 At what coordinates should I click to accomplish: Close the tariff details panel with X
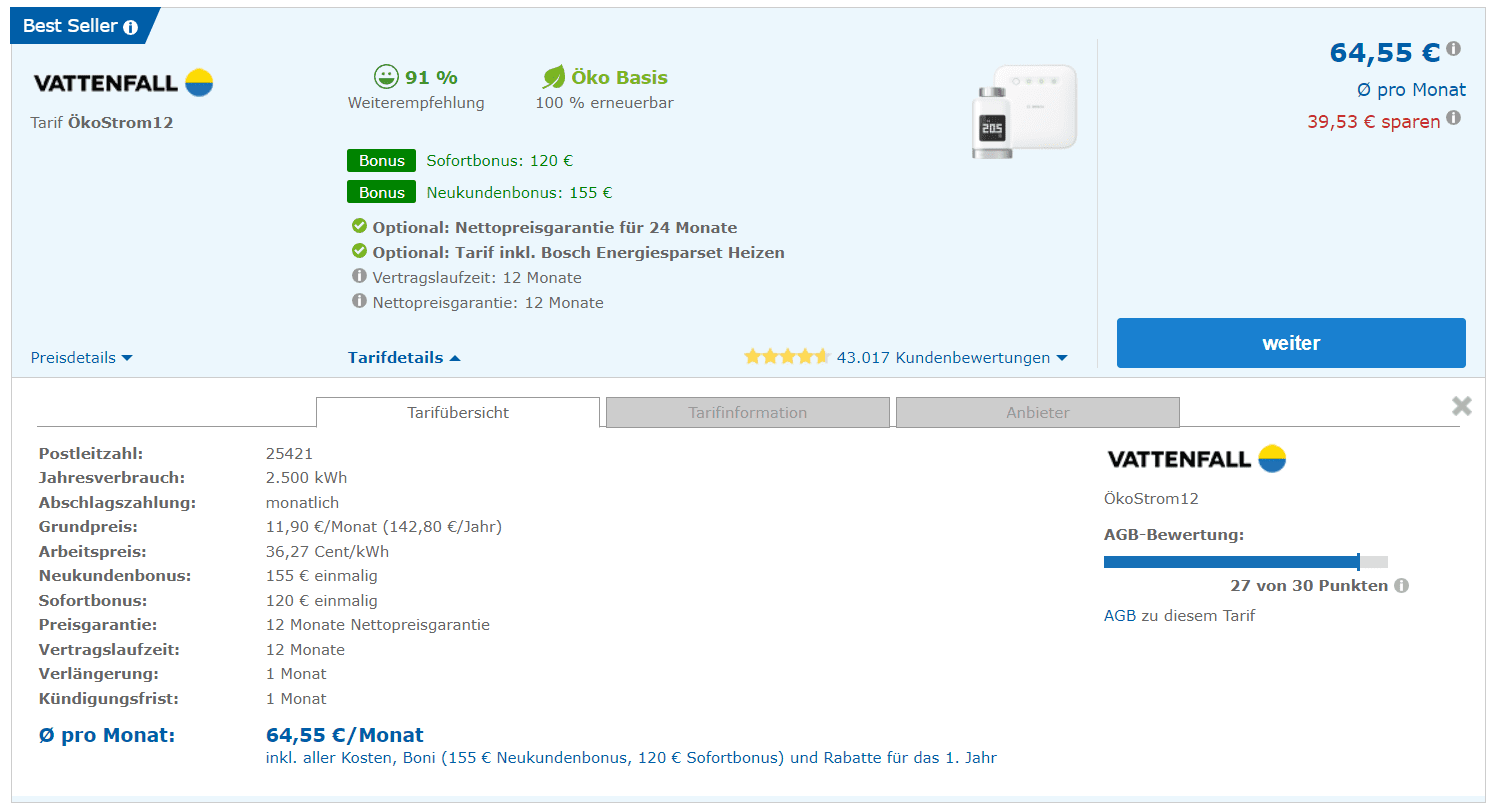click(1462, 405)
